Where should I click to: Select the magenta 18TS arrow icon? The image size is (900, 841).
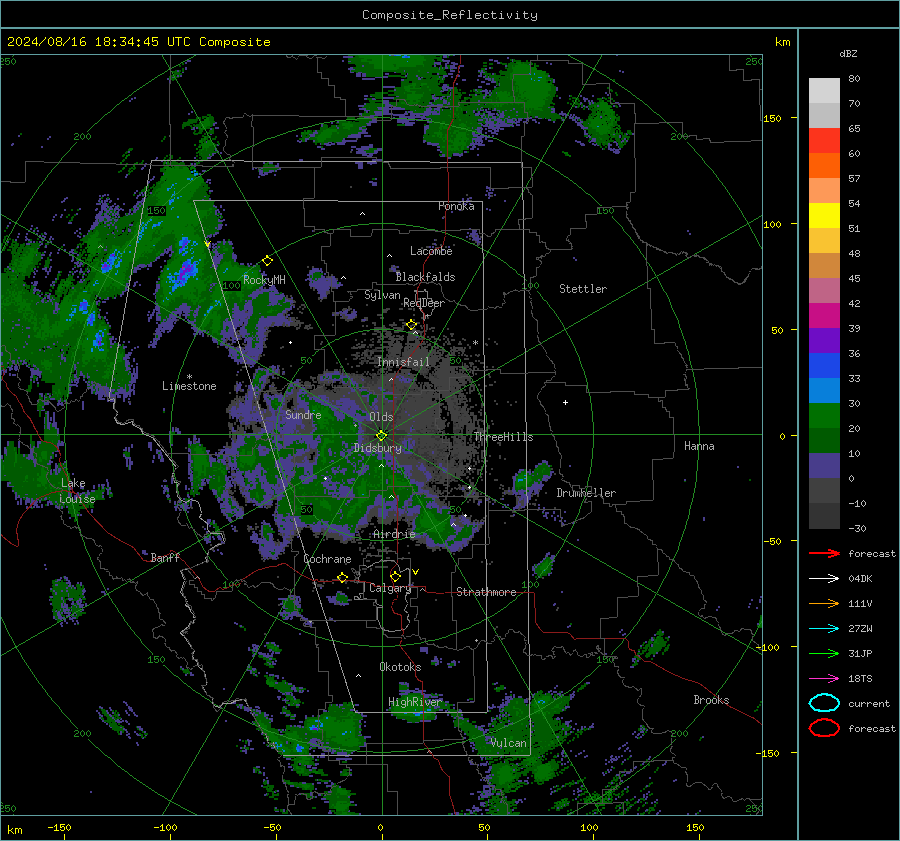[x=824, y=679]
